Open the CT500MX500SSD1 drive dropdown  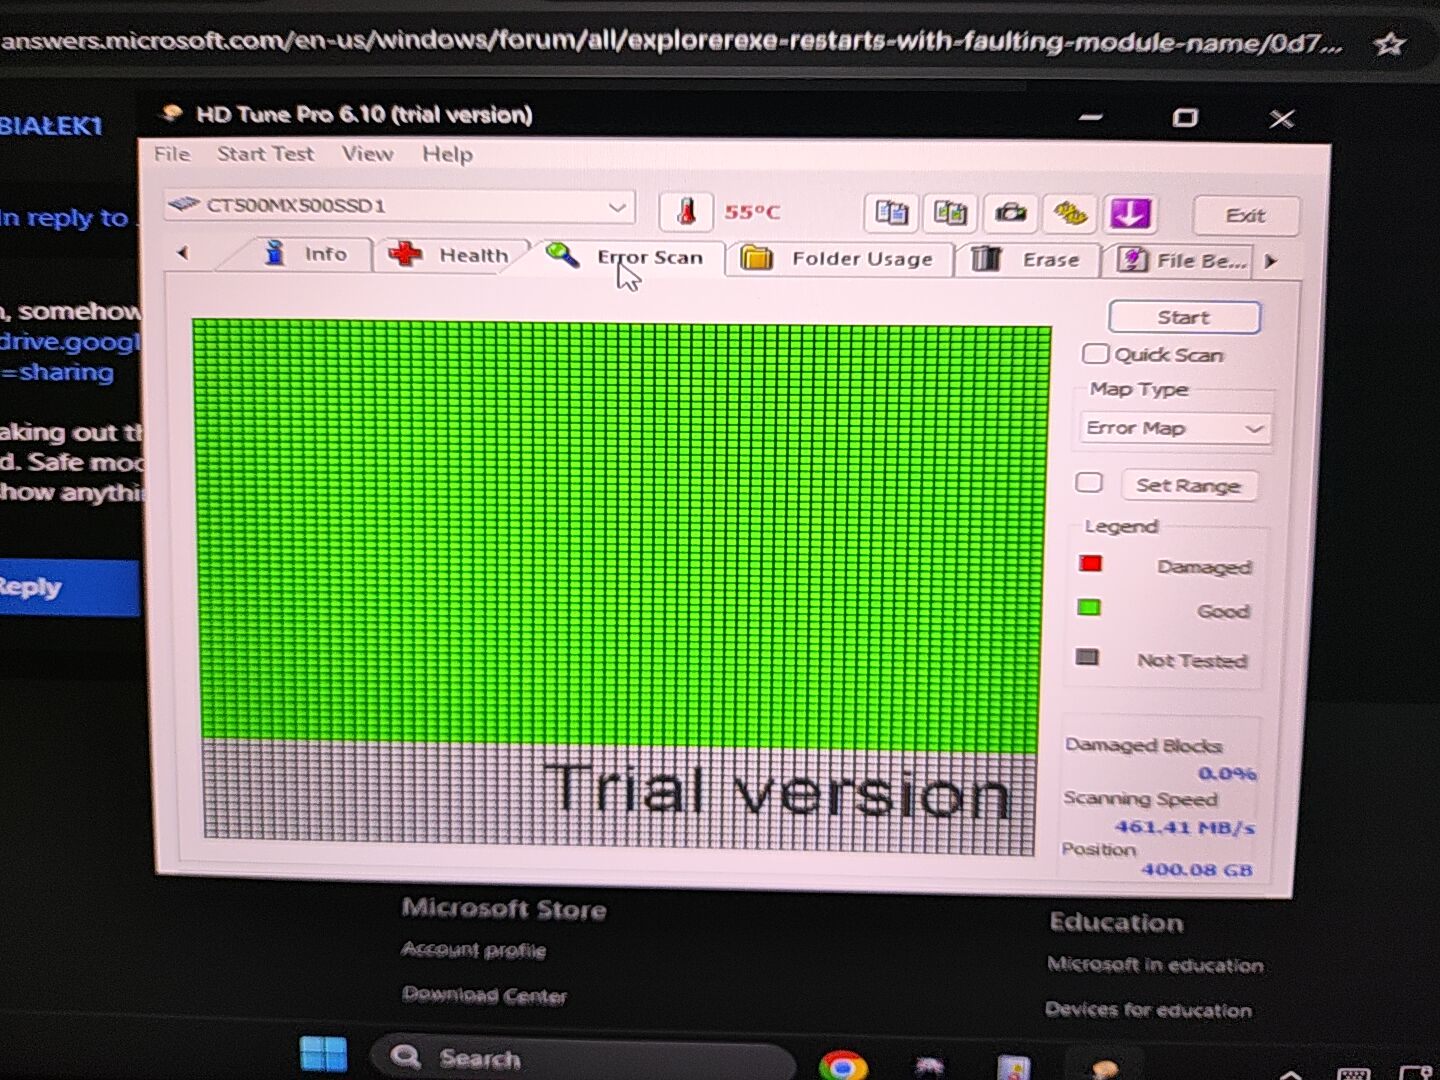(x=400, y=206)
